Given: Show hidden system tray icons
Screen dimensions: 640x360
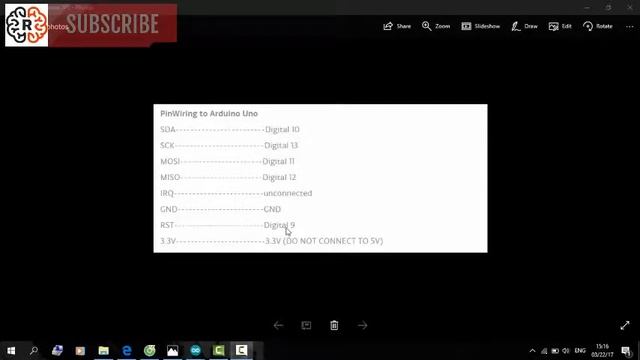Looking at the screenshot, I should [532, 351].
